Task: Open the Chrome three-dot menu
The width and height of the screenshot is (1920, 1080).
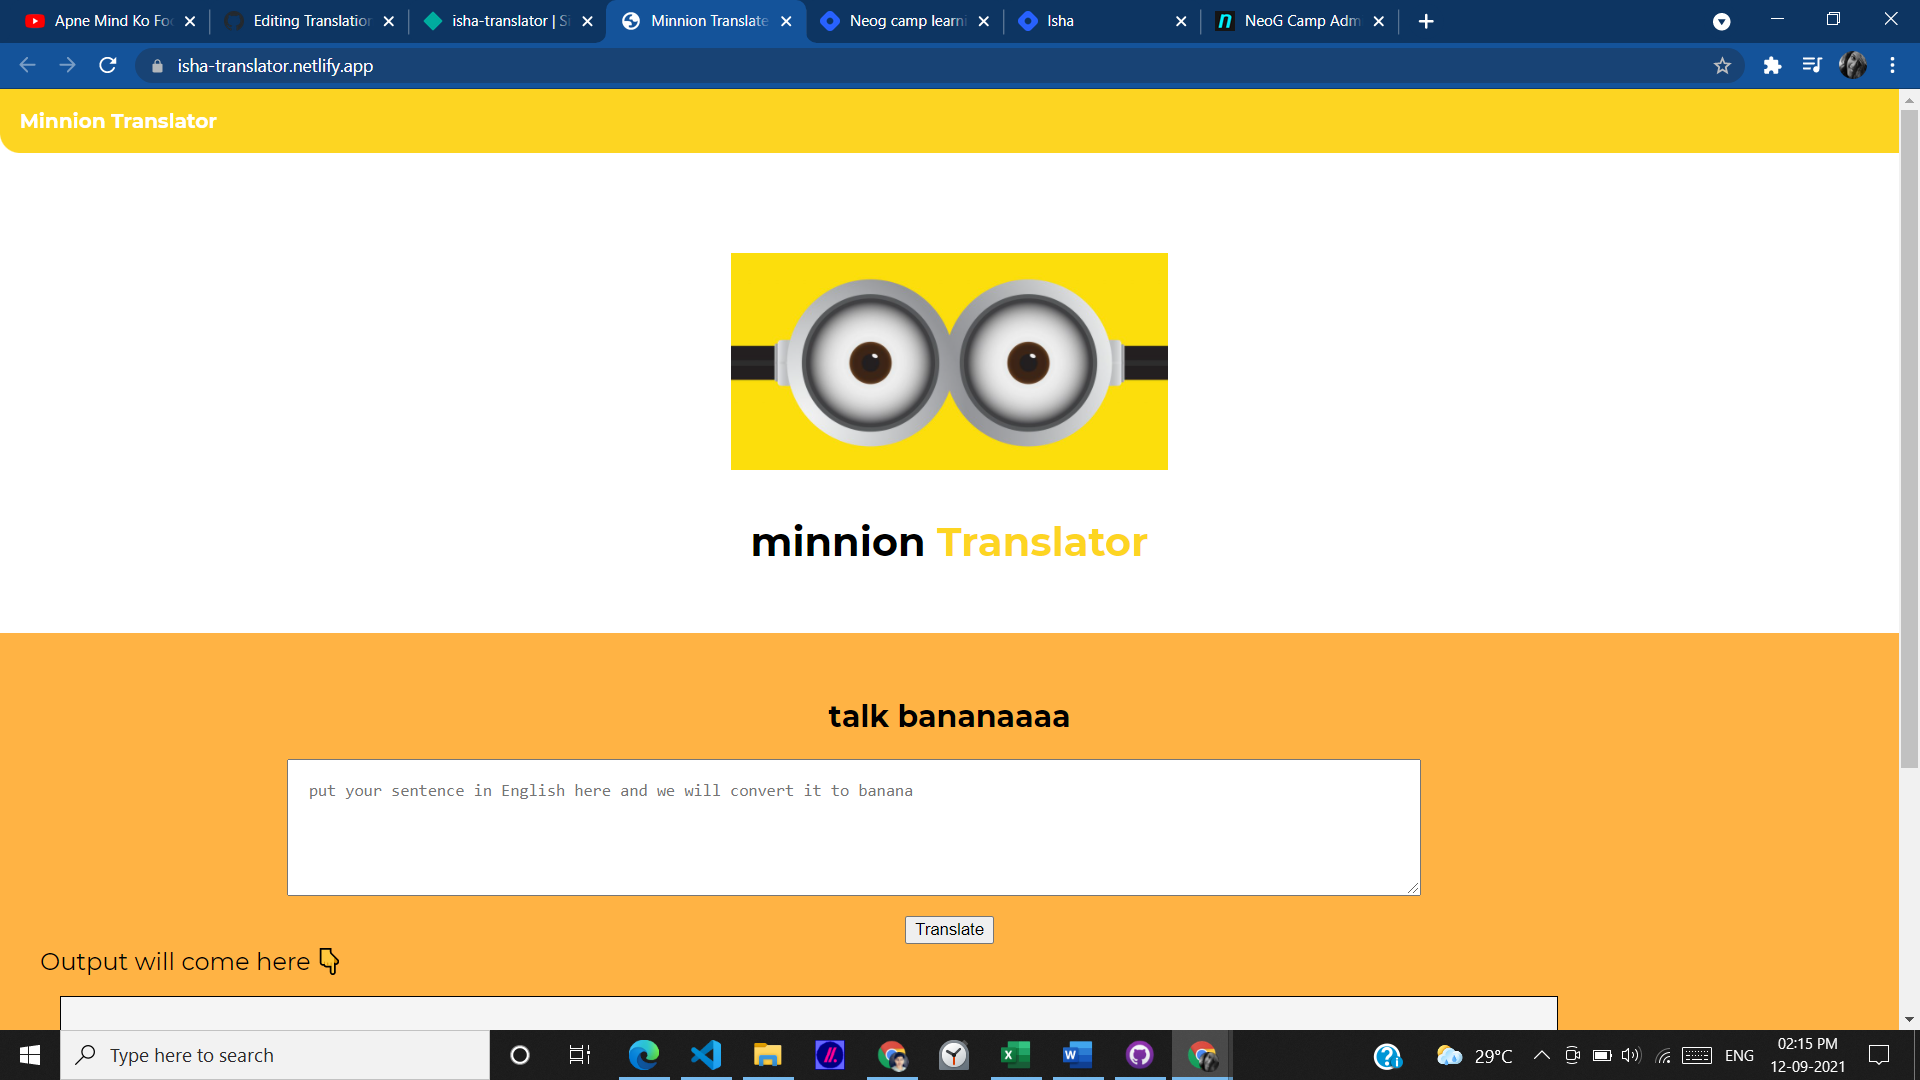Action: click(x=1892, y=65)
